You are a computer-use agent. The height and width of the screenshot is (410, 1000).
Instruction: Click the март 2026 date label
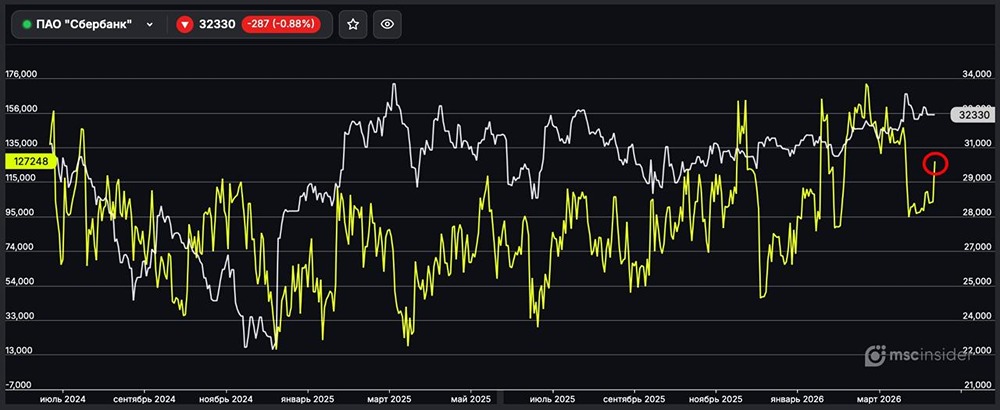point(879,399)
